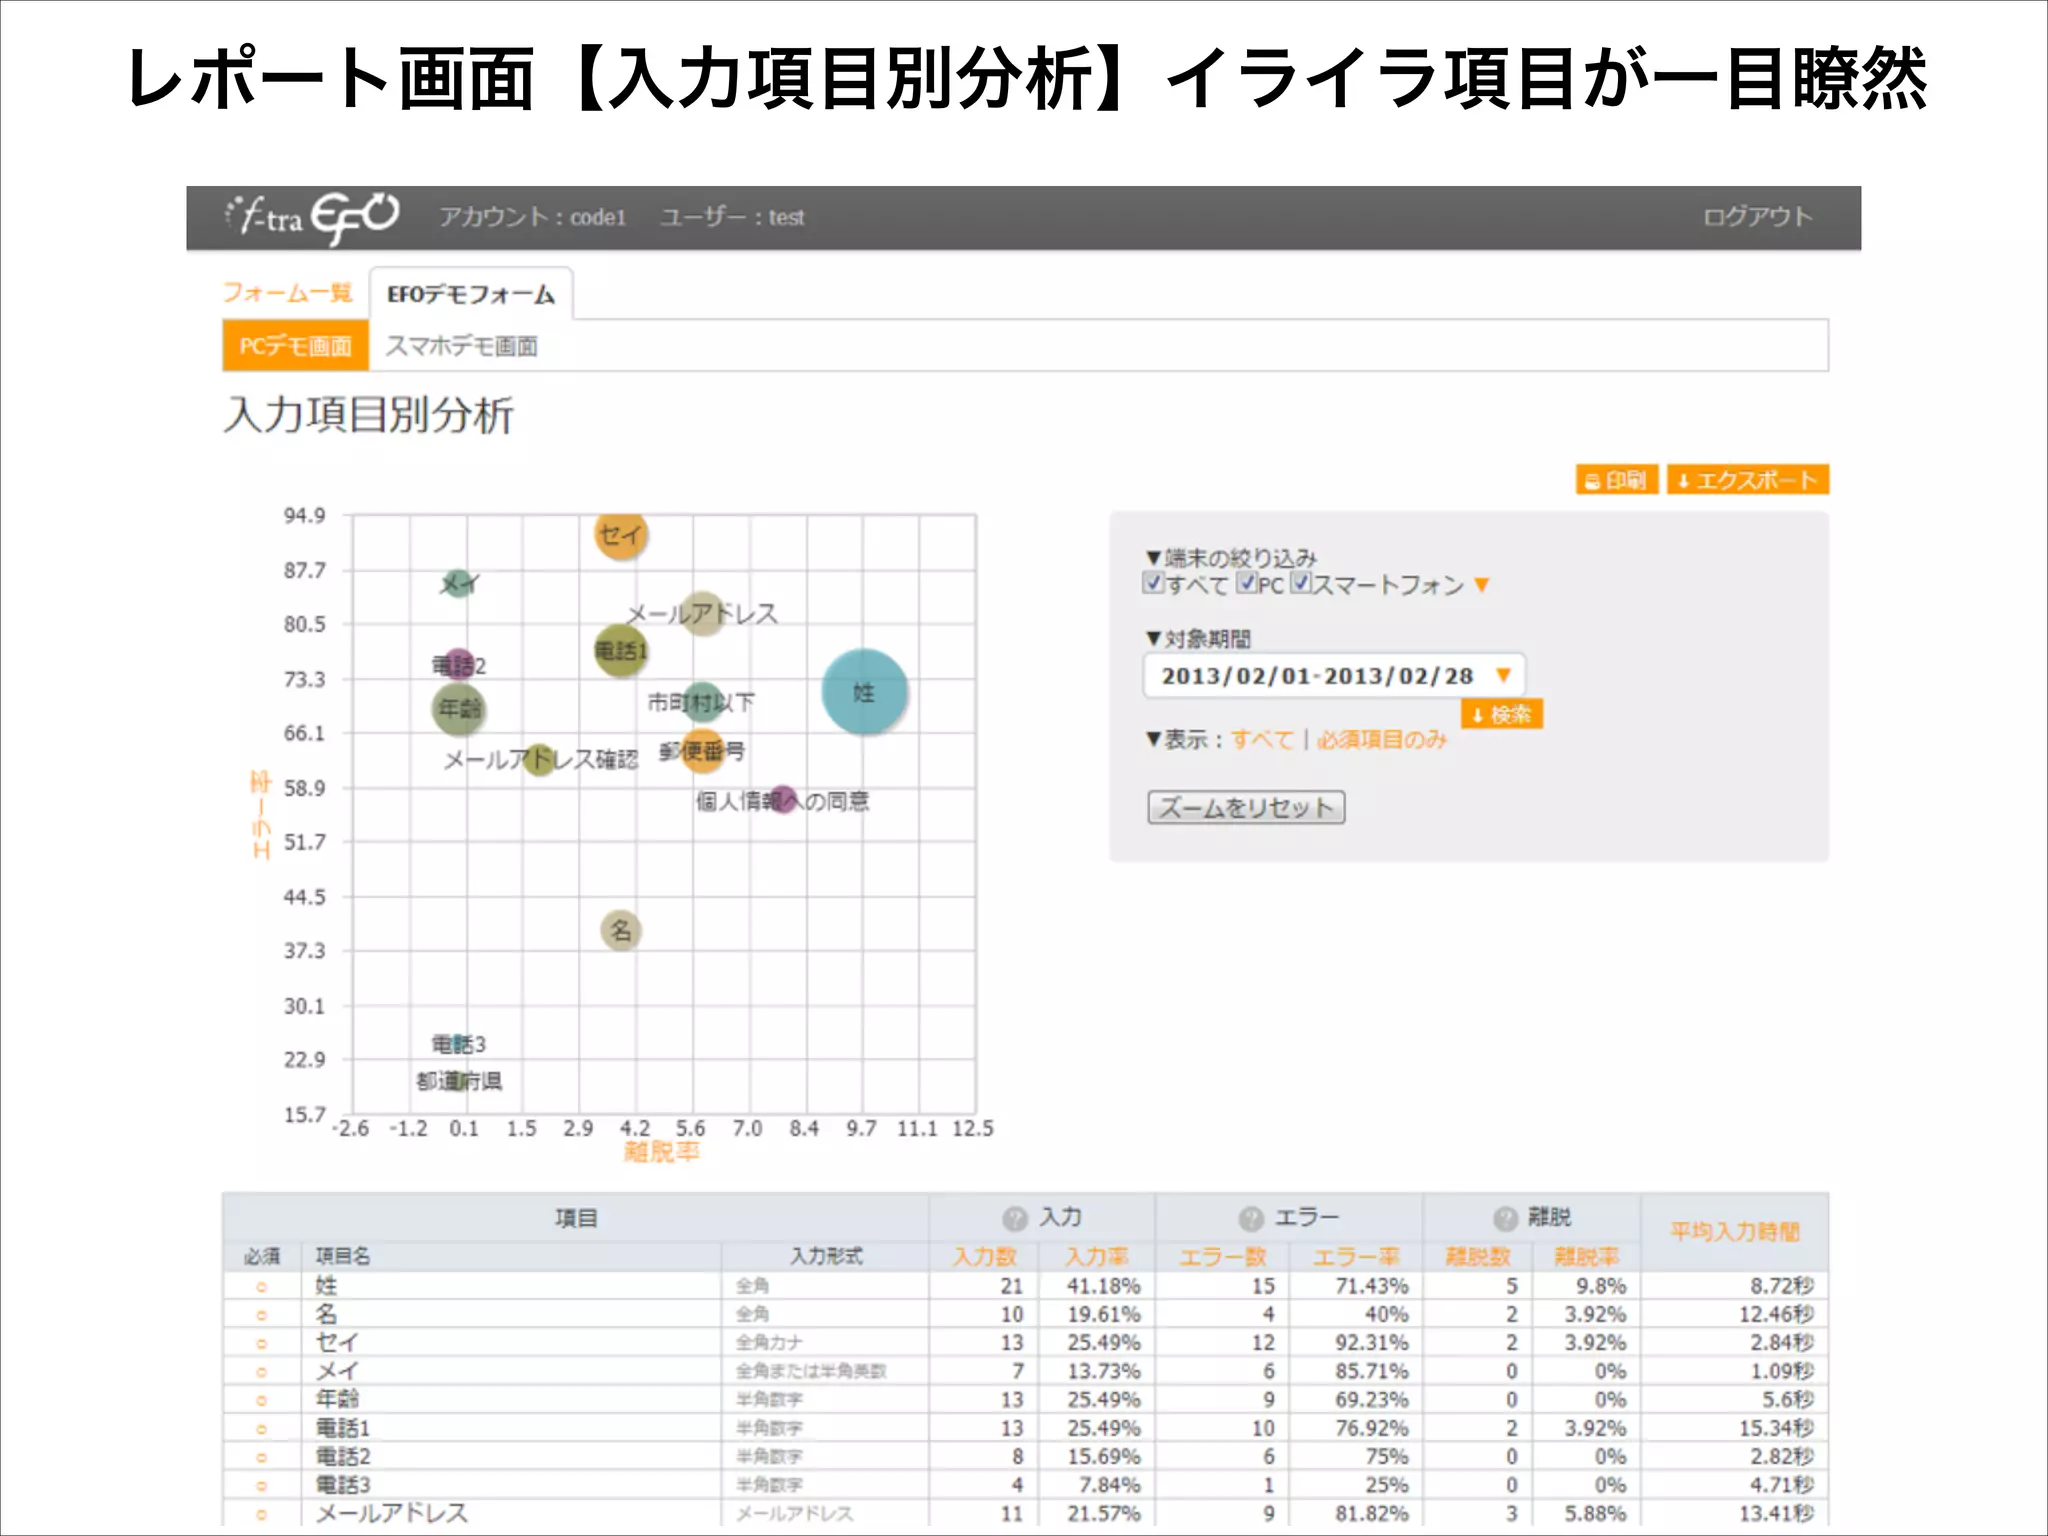
Task: Click the メールアドレス確認 bubble in chart
Action: click(x=539, y=760)
